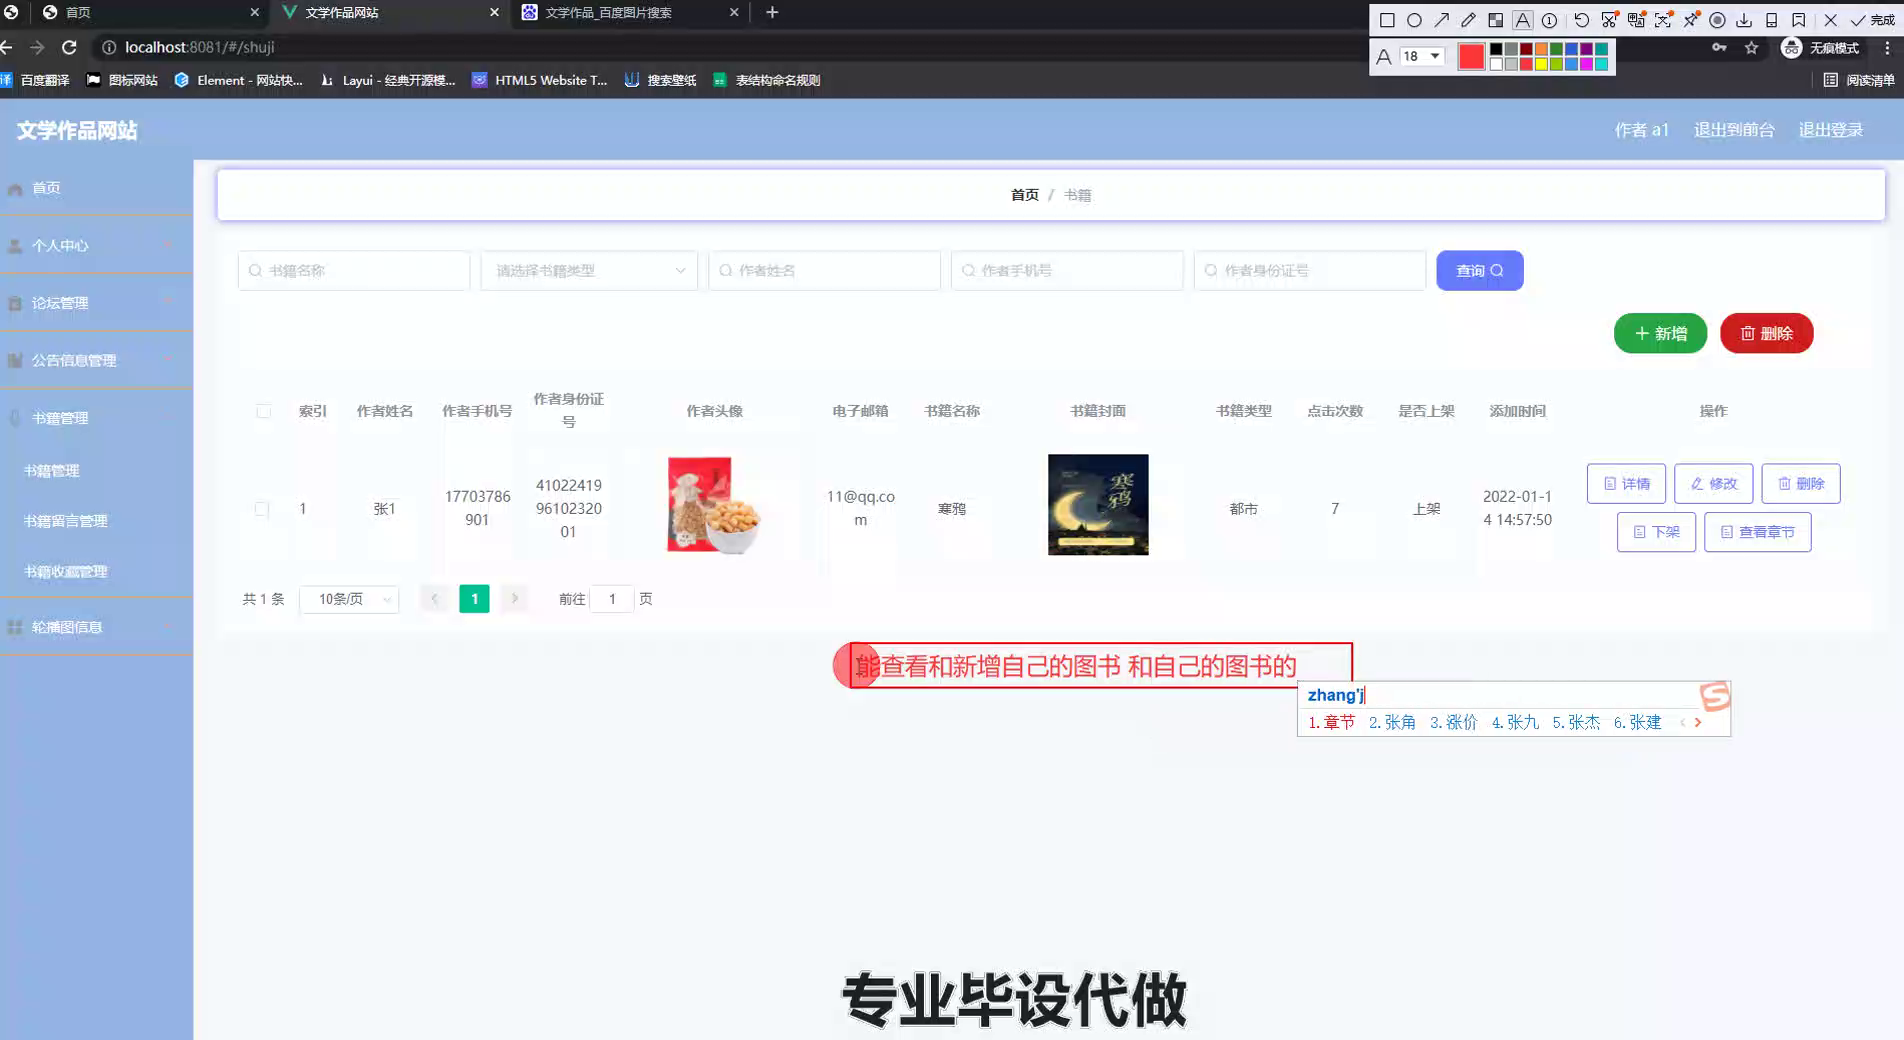Click the undo arrow in screenshot toolbar
This screenshot has height=1040, width=1904.
click(x=1581, y=20)
